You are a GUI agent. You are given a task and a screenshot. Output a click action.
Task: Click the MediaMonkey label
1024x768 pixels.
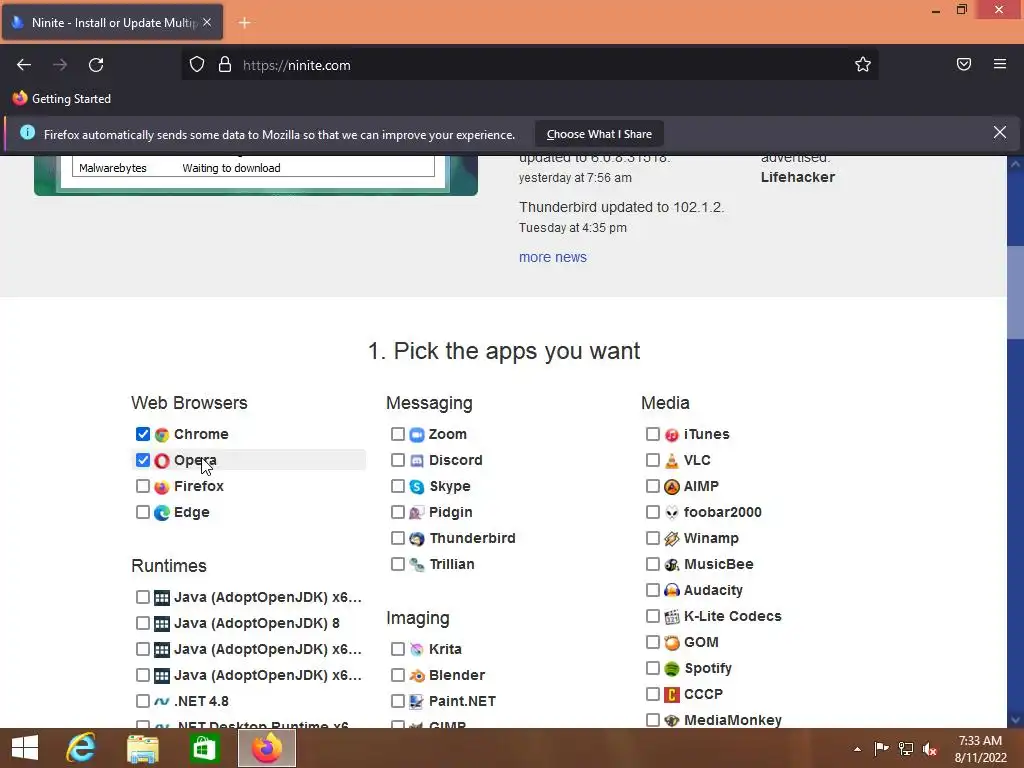point(733,720)
